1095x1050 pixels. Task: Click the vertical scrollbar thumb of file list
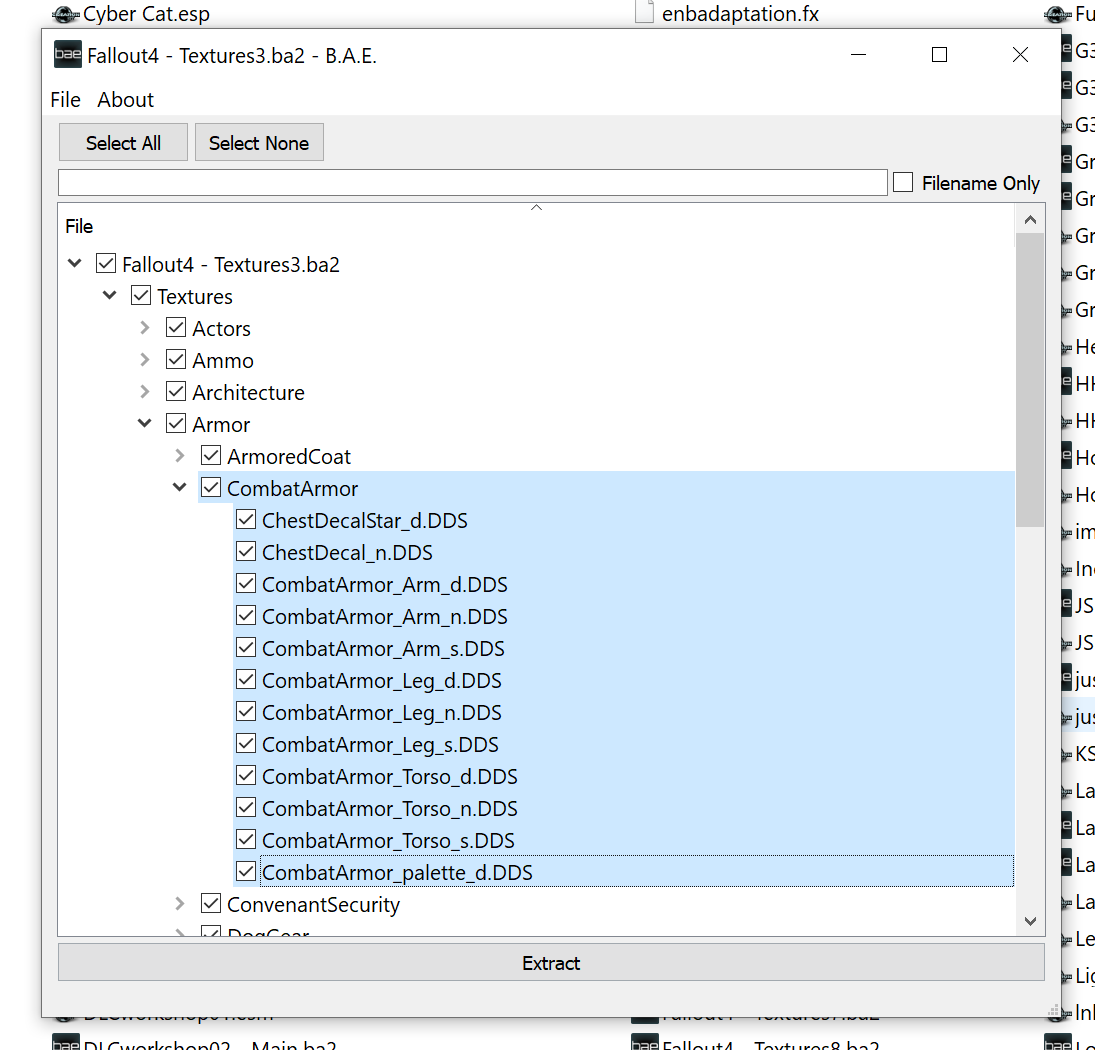tap(1030, 380)
